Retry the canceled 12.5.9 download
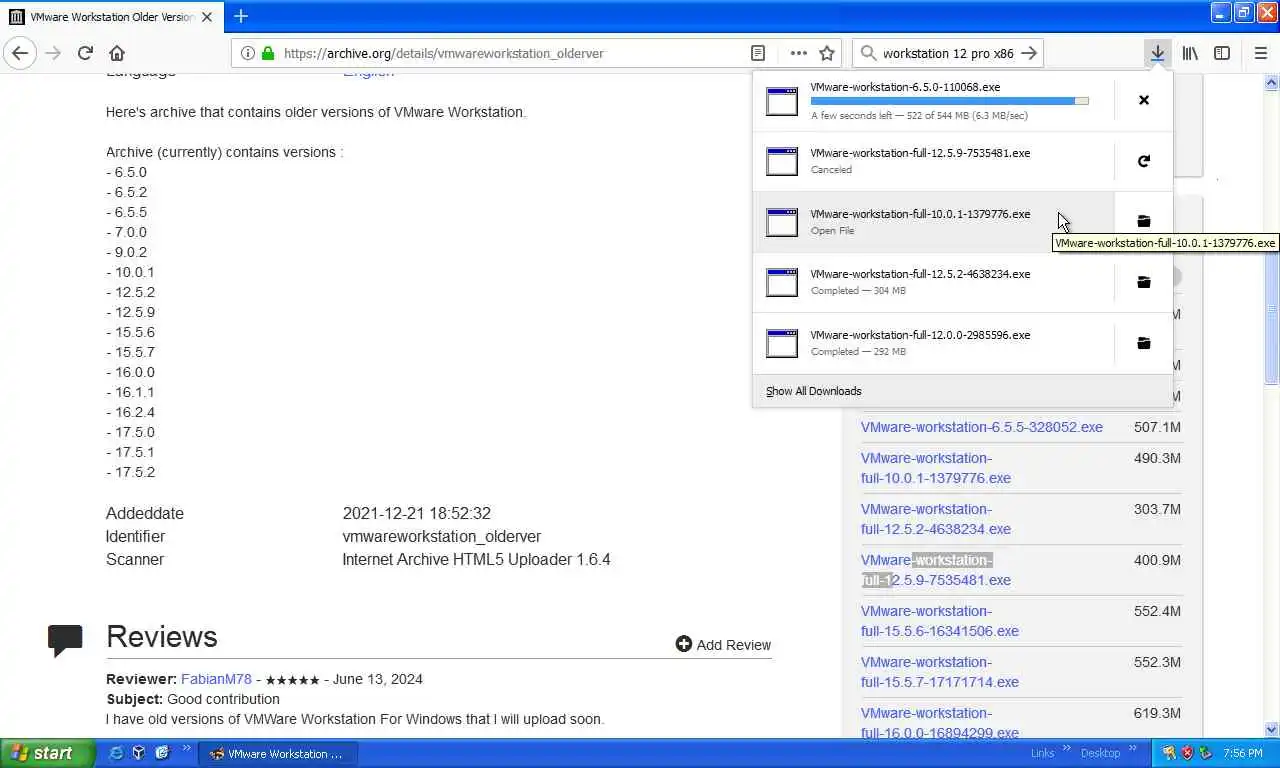The height and width of the screenshot is (768, 1280). point(1144,161)
